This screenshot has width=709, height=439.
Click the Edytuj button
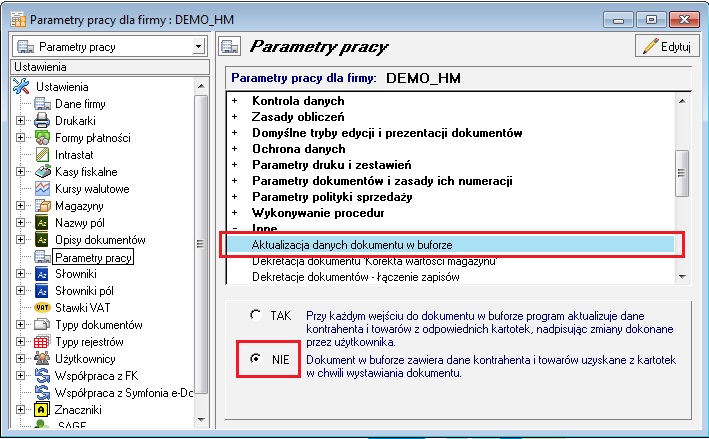(x=667, y=46)
